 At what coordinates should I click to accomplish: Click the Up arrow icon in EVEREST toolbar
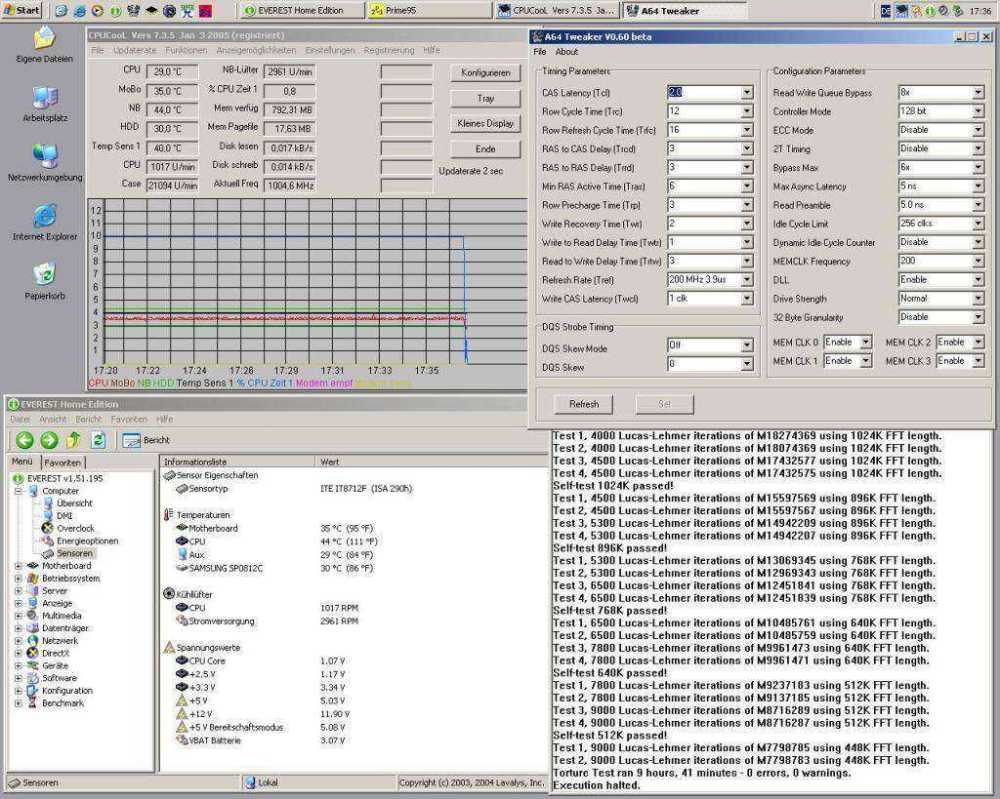click(x=73, y=440)
